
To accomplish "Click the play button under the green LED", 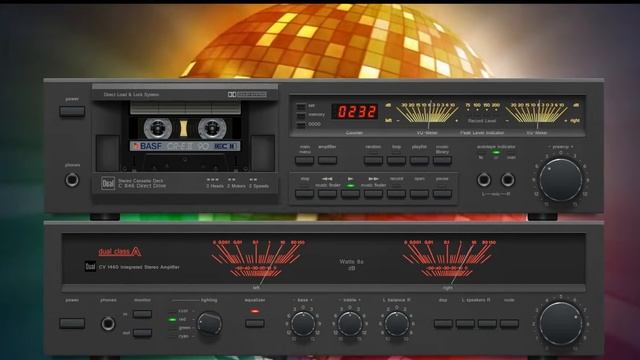I will click(350, 194).
